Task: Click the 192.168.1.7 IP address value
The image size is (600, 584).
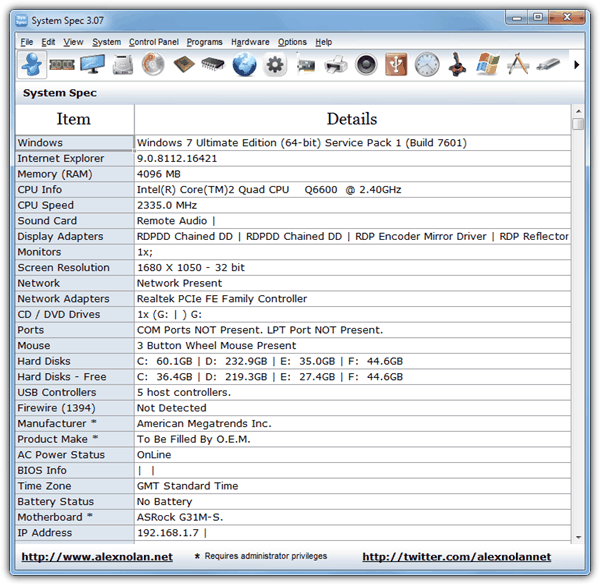Action: coord(172,533)
